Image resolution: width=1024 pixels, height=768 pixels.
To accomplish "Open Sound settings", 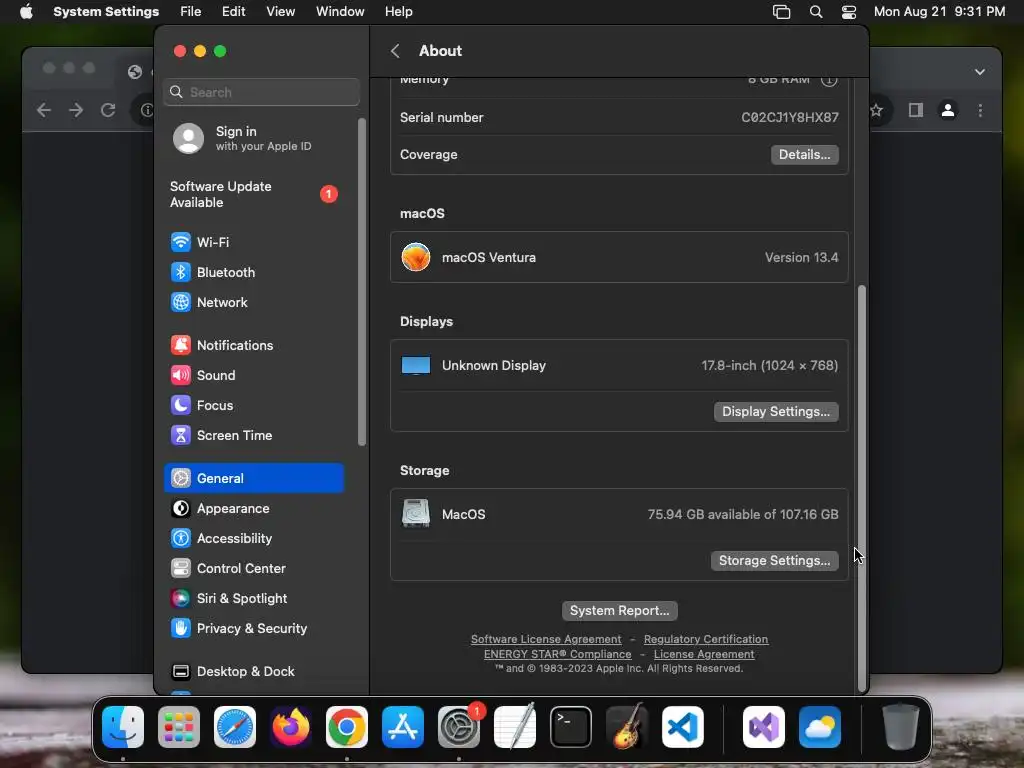I will [x=254, y=376].
